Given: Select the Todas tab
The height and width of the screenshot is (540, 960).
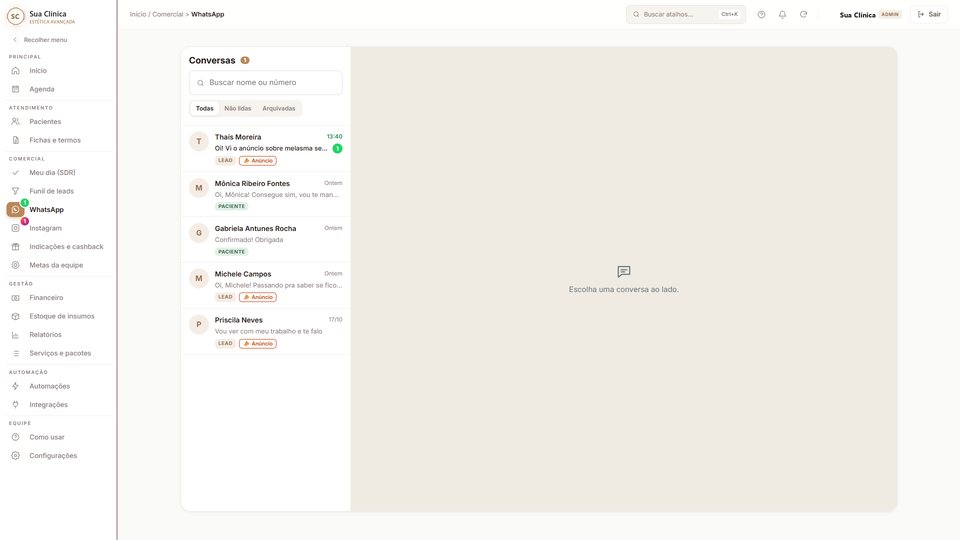Looking at the screenshot, I should point(204,108).
